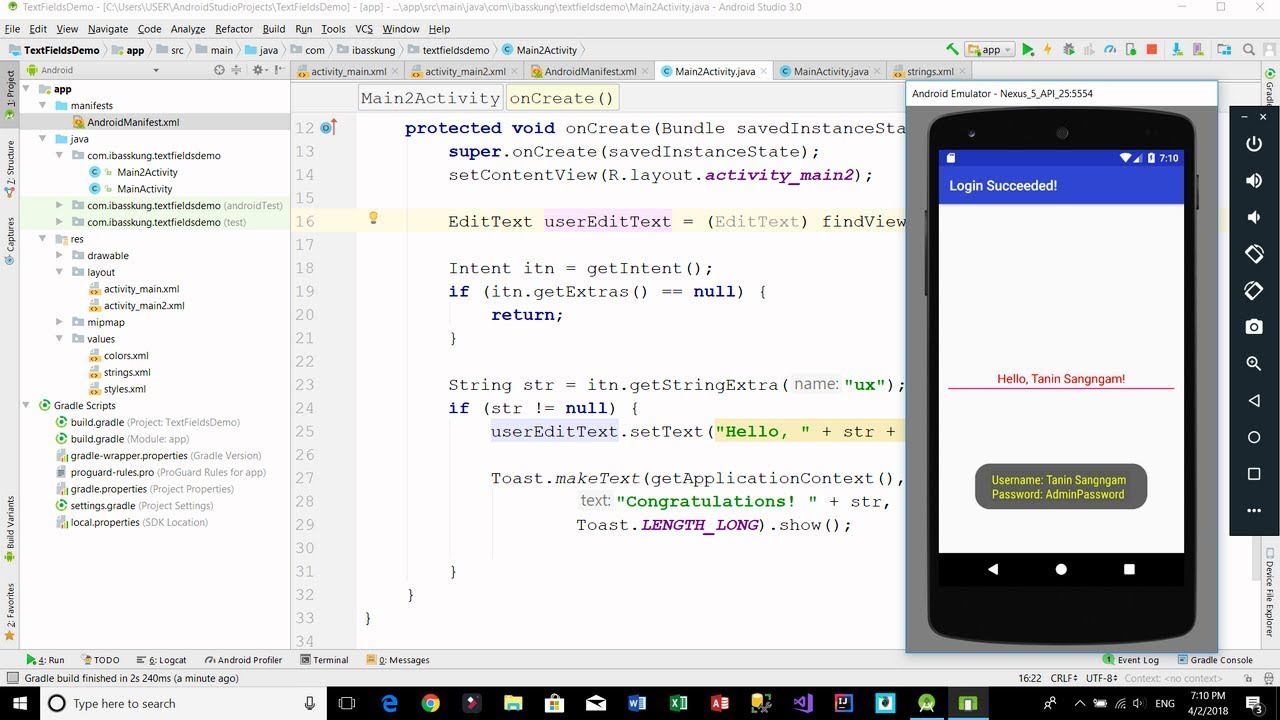Click emulator sidebar Overview square button
The height and width of the screenshot is (720, 1280).
pyautogui.click(x=1254, y=474)
